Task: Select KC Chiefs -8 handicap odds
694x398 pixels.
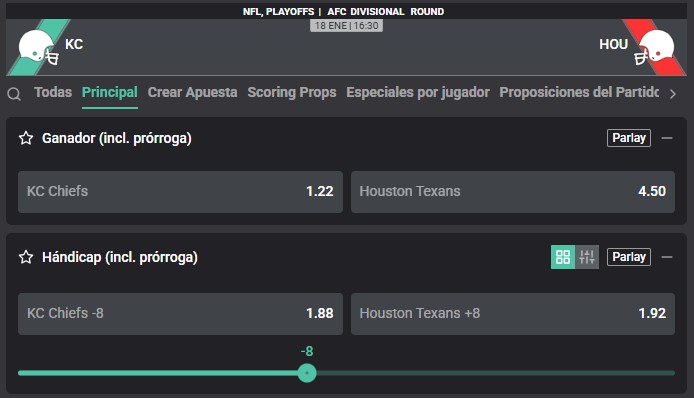Action: pos(180,313)
